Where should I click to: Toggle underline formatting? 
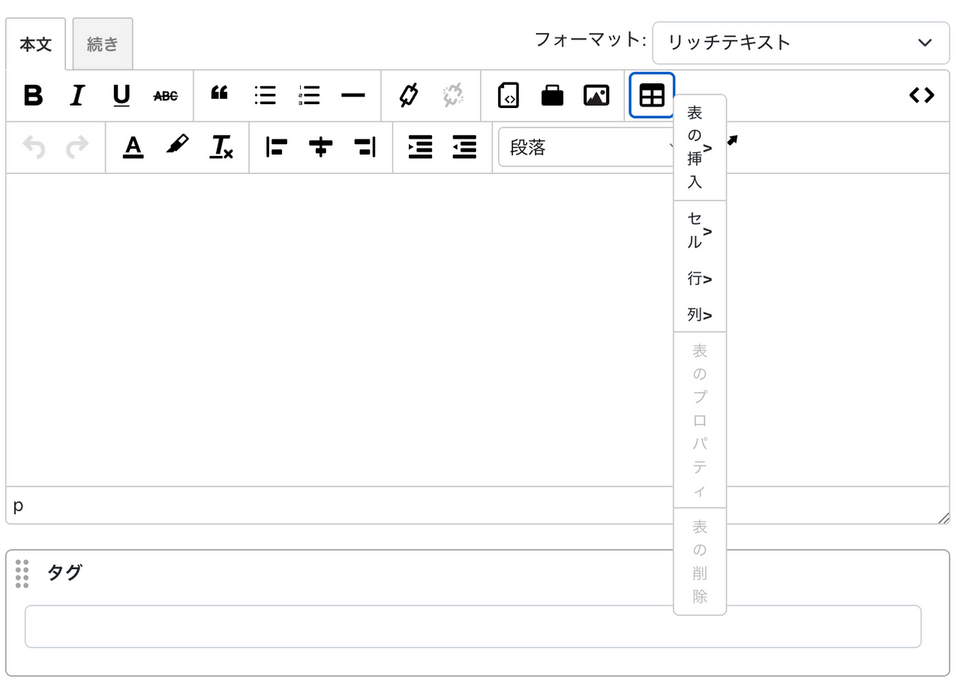click(x=121, y=96)
